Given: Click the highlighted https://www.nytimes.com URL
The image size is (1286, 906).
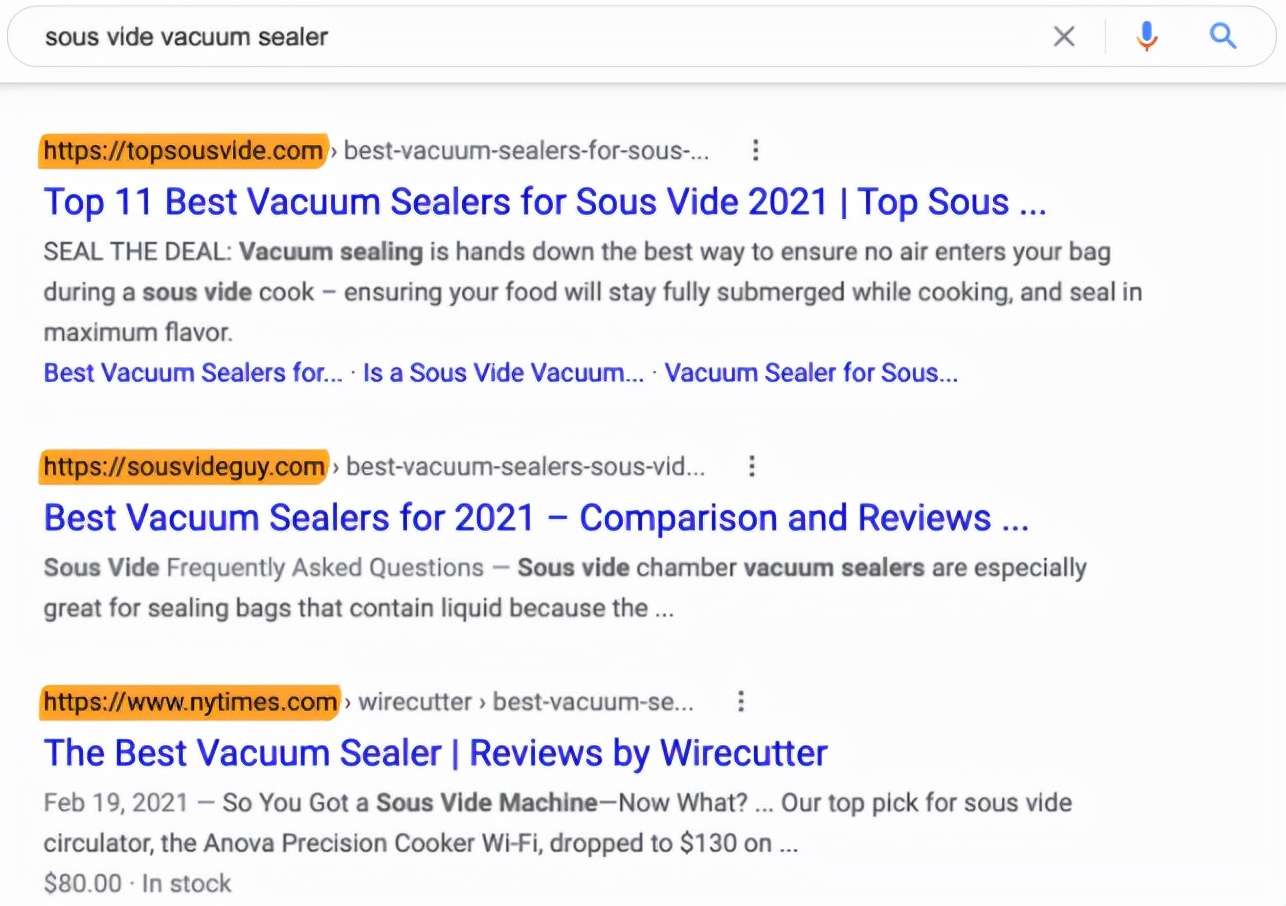Looking at the screenshot, I should [190, 702].
